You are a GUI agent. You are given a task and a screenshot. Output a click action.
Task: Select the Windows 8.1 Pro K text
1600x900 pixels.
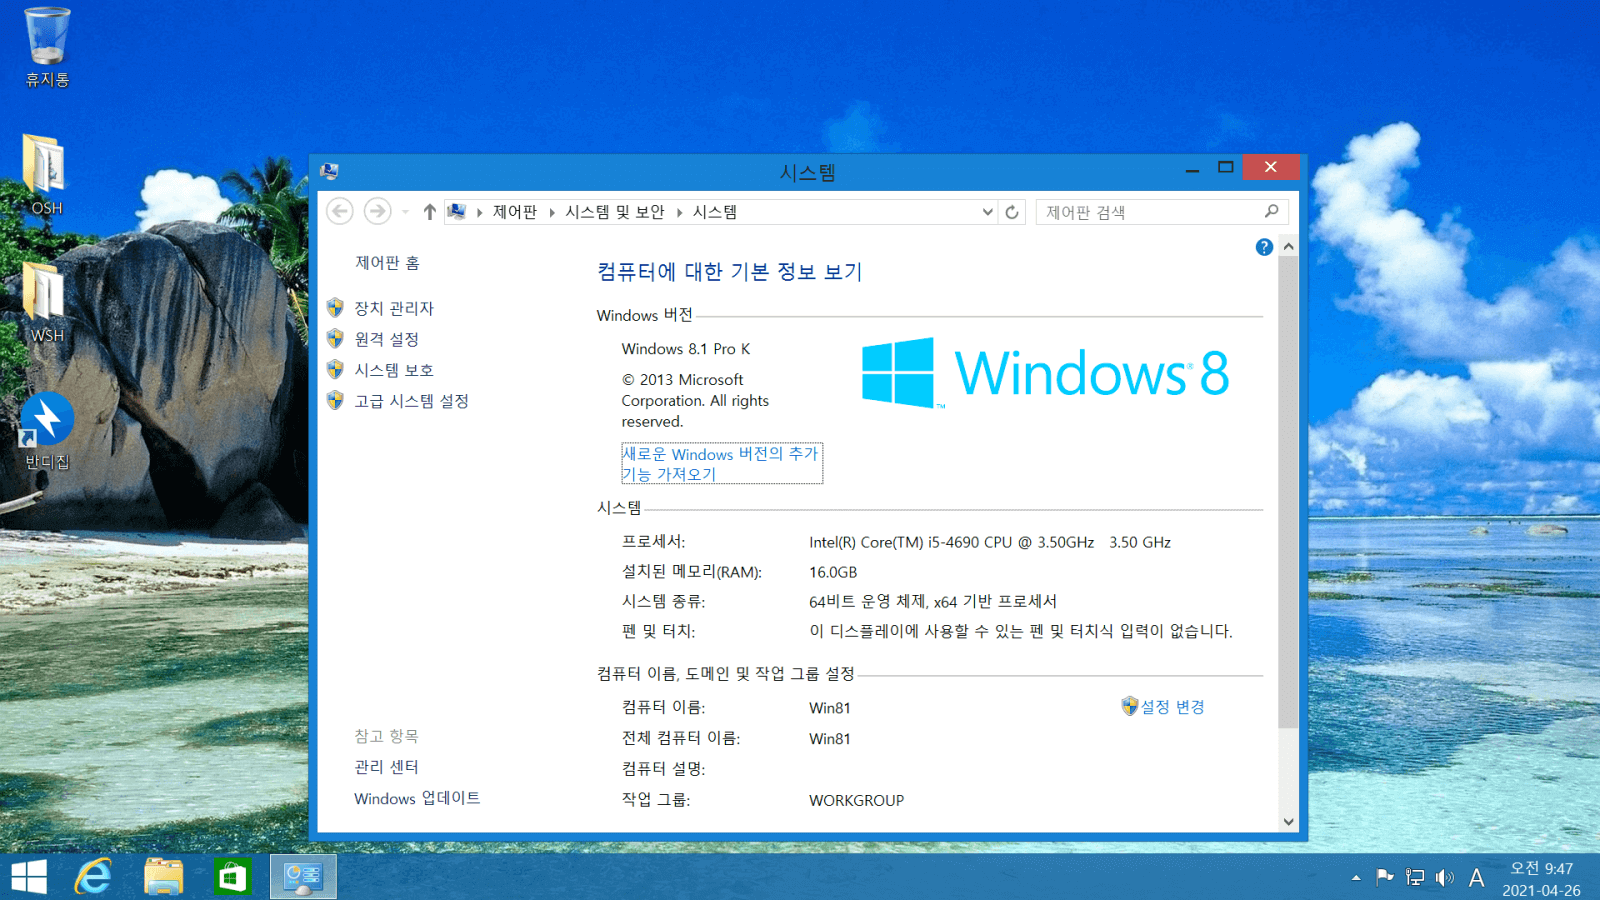click(686, 349)
